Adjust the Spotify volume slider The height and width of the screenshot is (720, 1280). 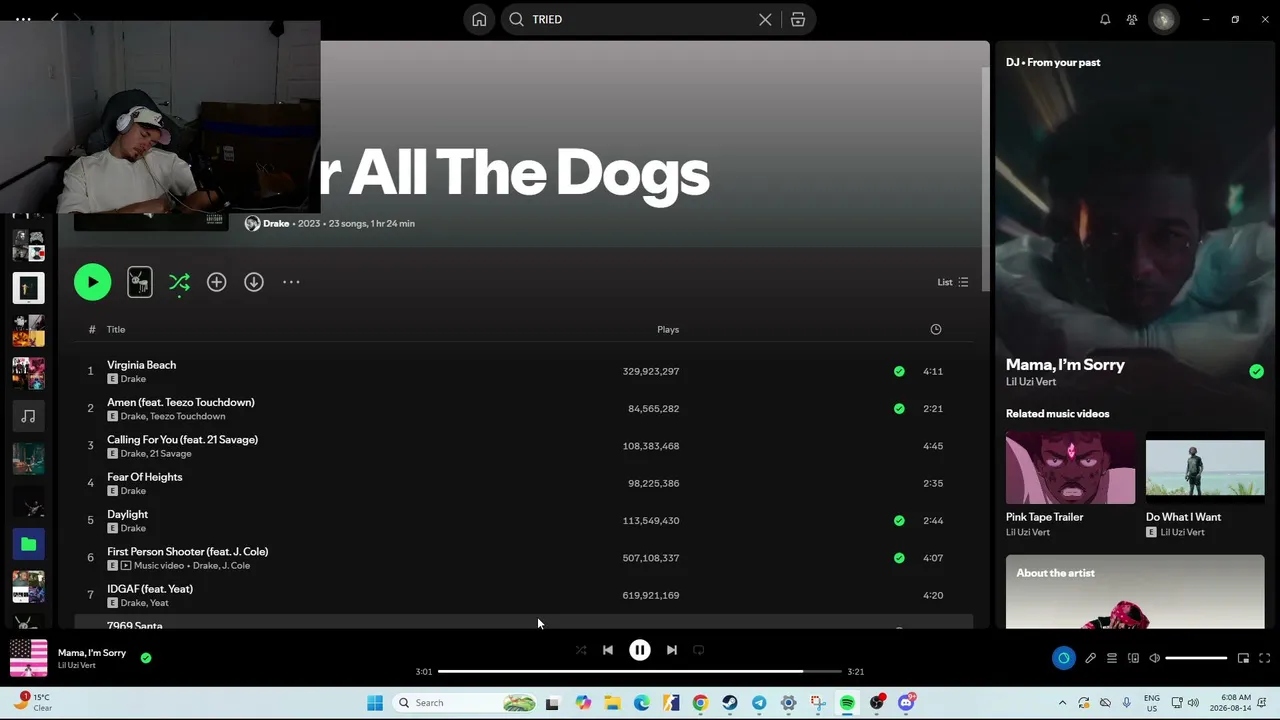[1196, 658]
